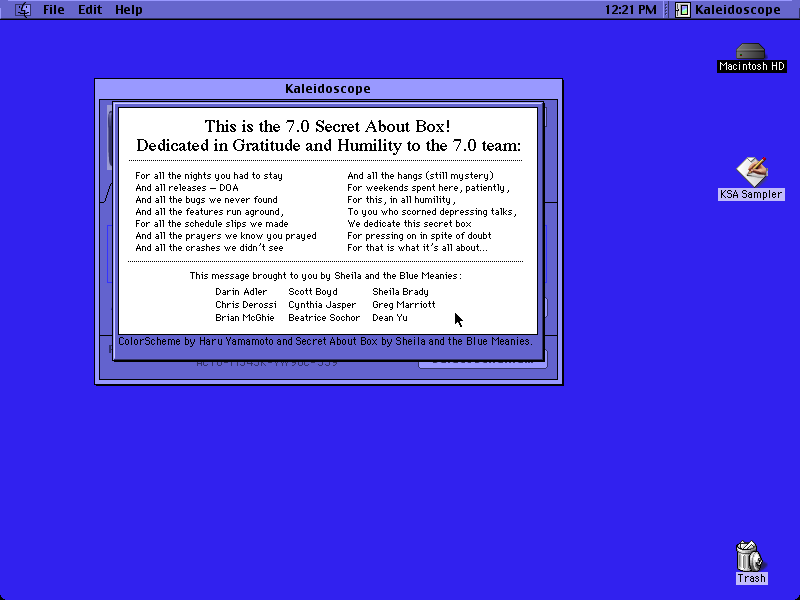800x600 pixels.
Task: Click the name Dean Yu
Action: 390,318
